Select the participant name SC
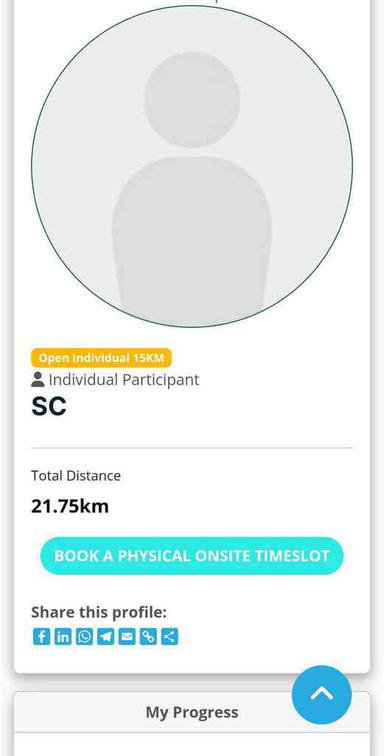 click(x=49, y=406)
